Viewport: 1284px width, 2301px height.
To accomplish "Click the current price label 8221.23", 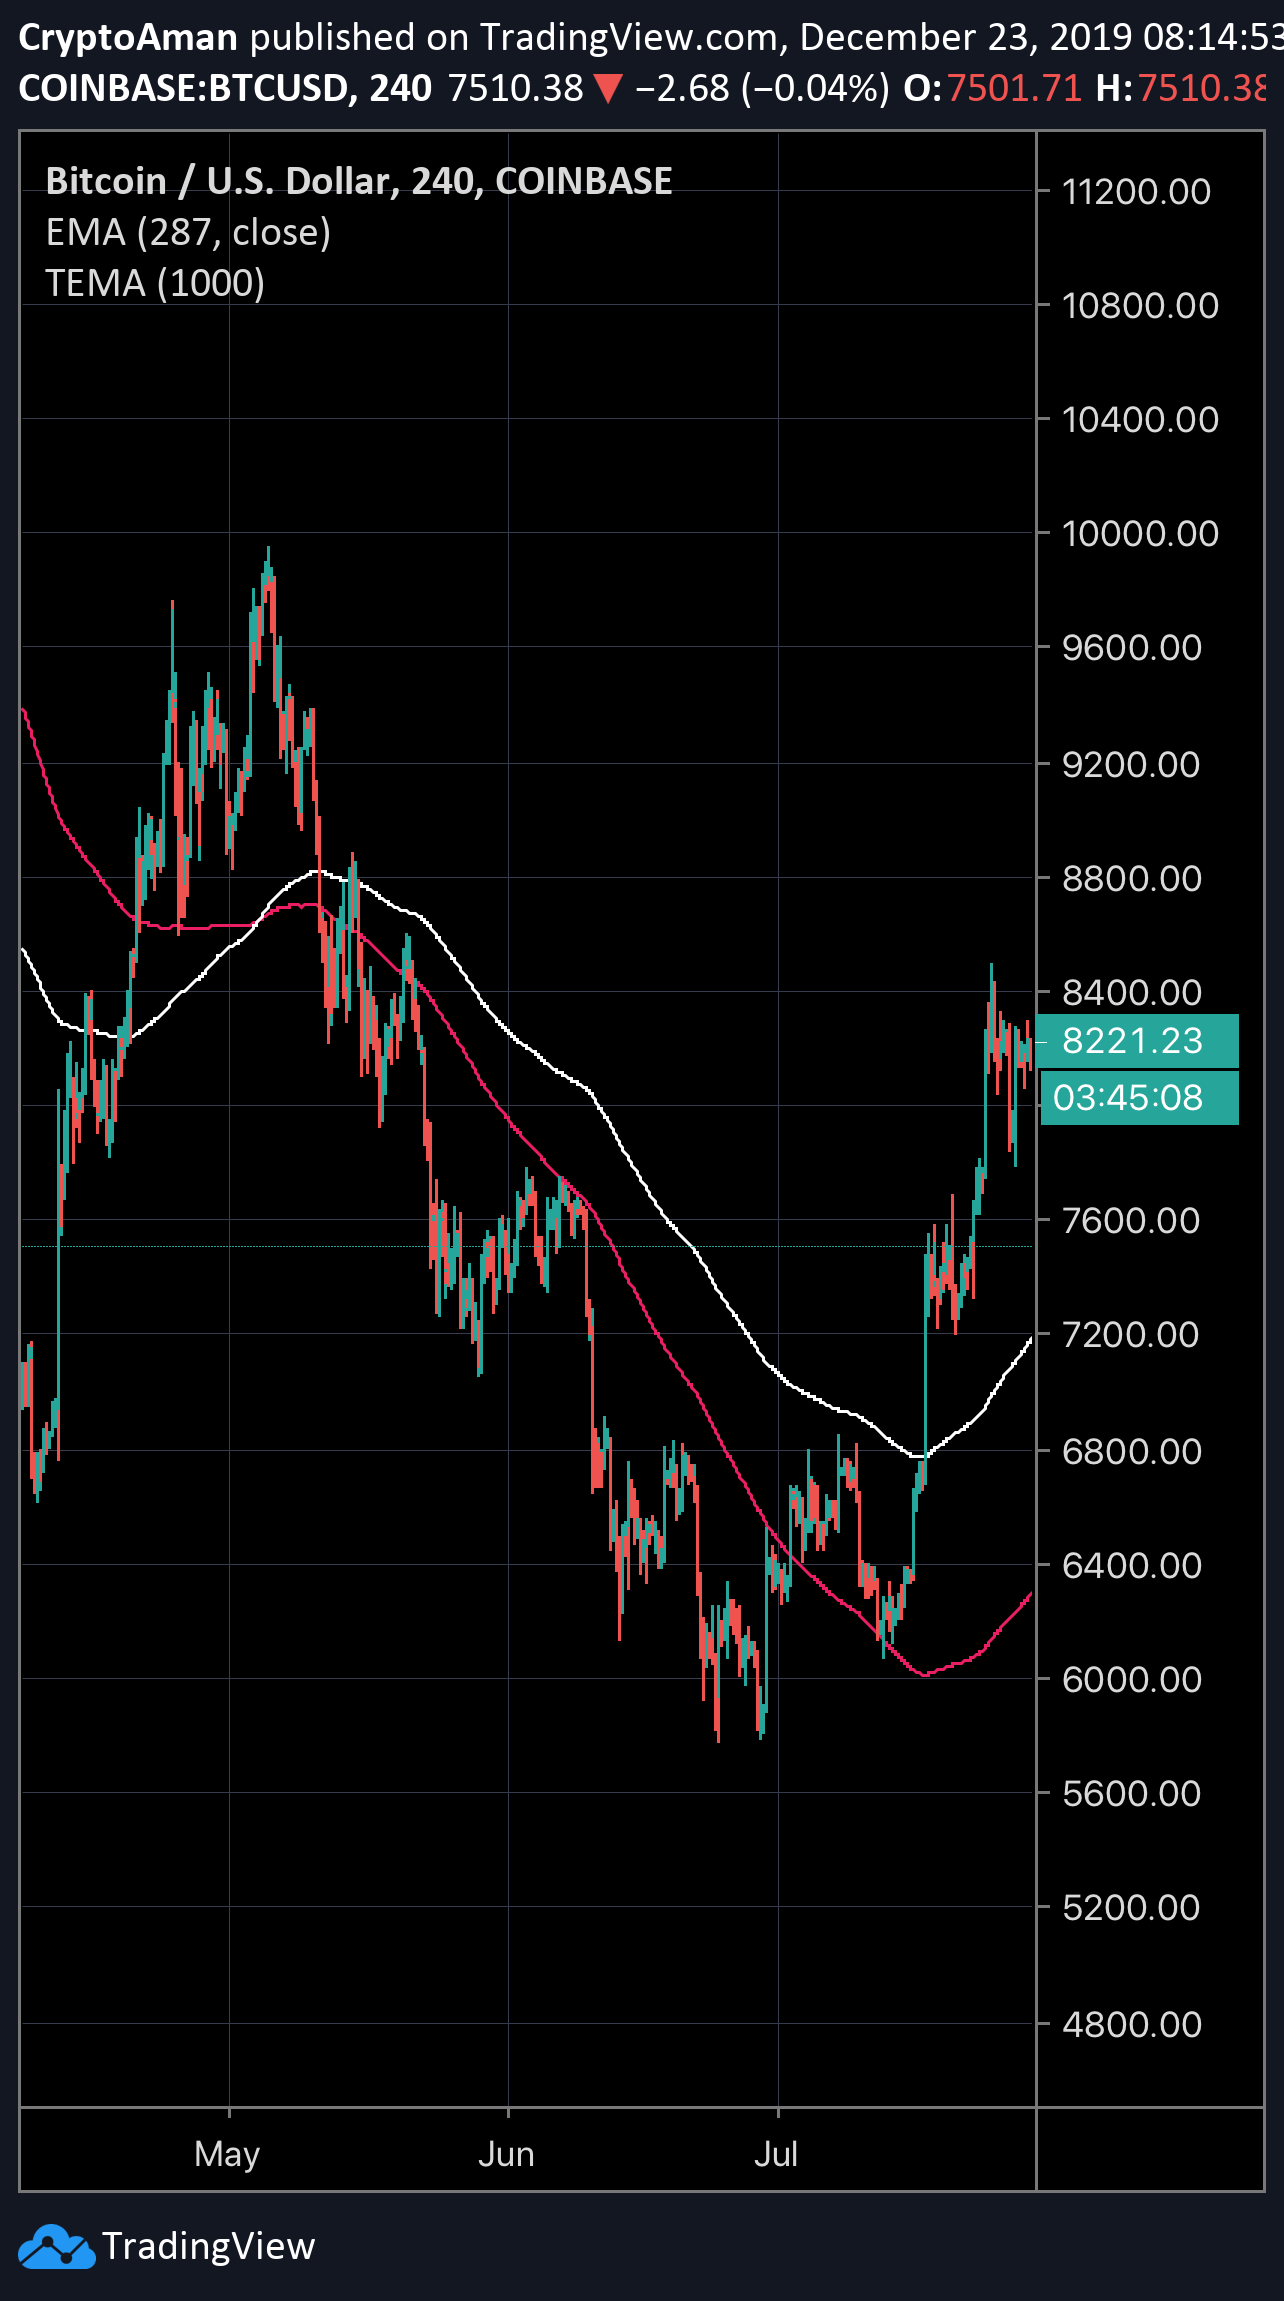I will [x=1139, y=1041].
